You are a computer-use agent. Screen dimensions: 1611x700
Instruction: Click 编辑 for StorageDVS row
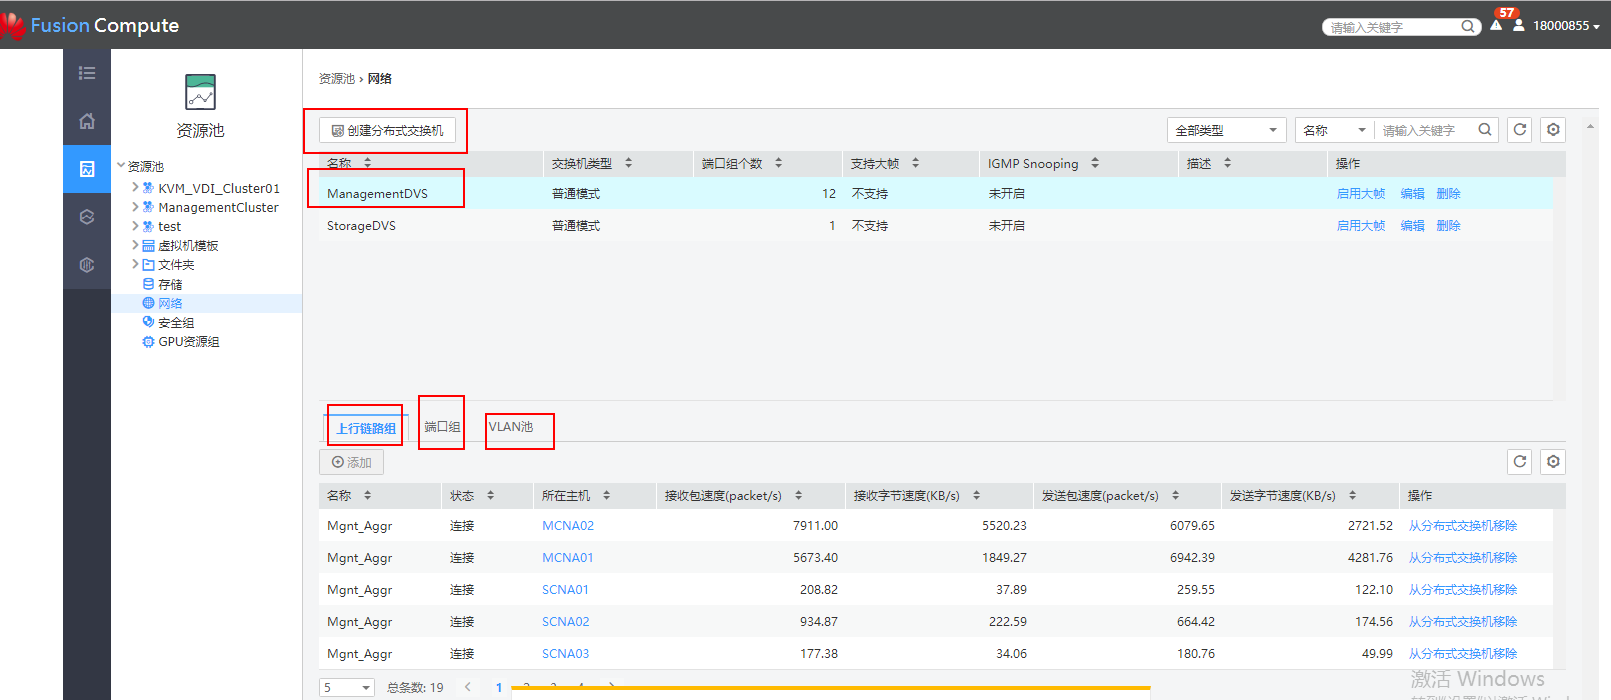click(x=1412, y=226)
